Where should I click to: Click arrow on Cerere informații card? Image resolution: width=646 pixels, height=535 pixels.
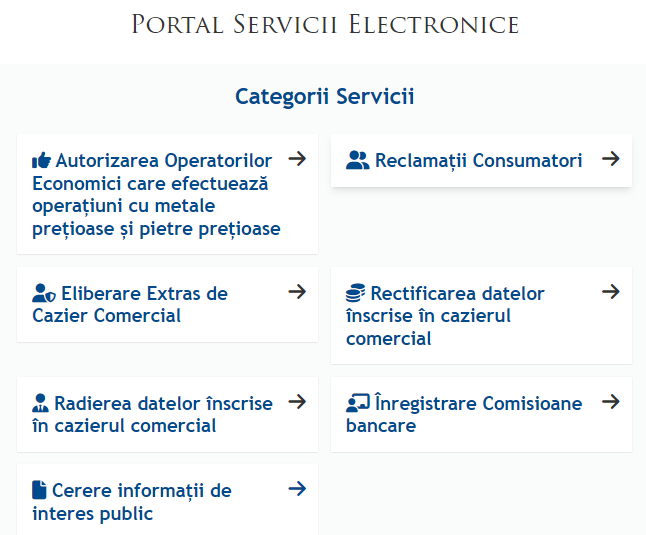[297, 489]
